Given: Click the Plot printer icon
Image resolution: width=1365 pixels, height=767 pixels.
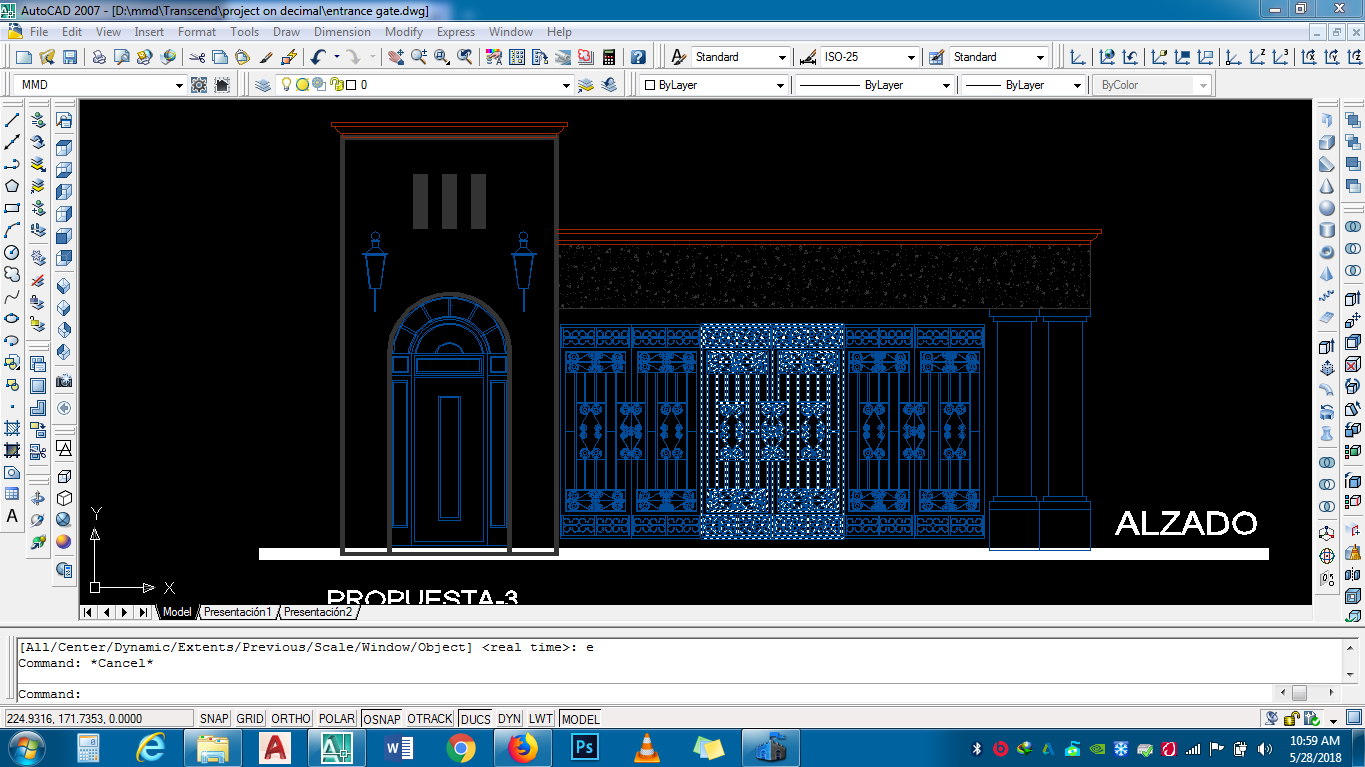Looking at the screenshot, I should pos(100,57).
